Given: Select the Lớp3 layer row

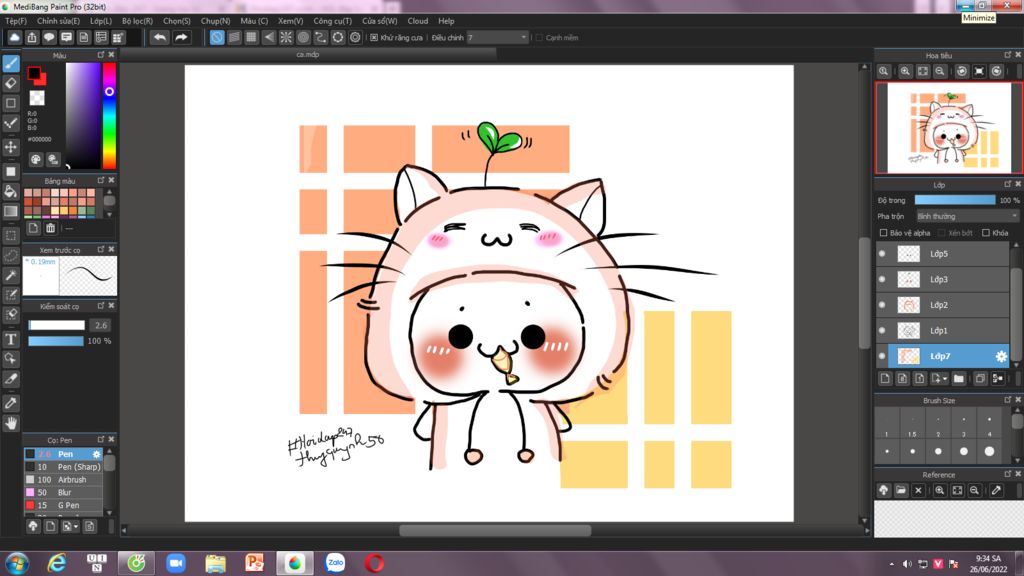Looking at the screenshot, I should (x=942, y=279).
